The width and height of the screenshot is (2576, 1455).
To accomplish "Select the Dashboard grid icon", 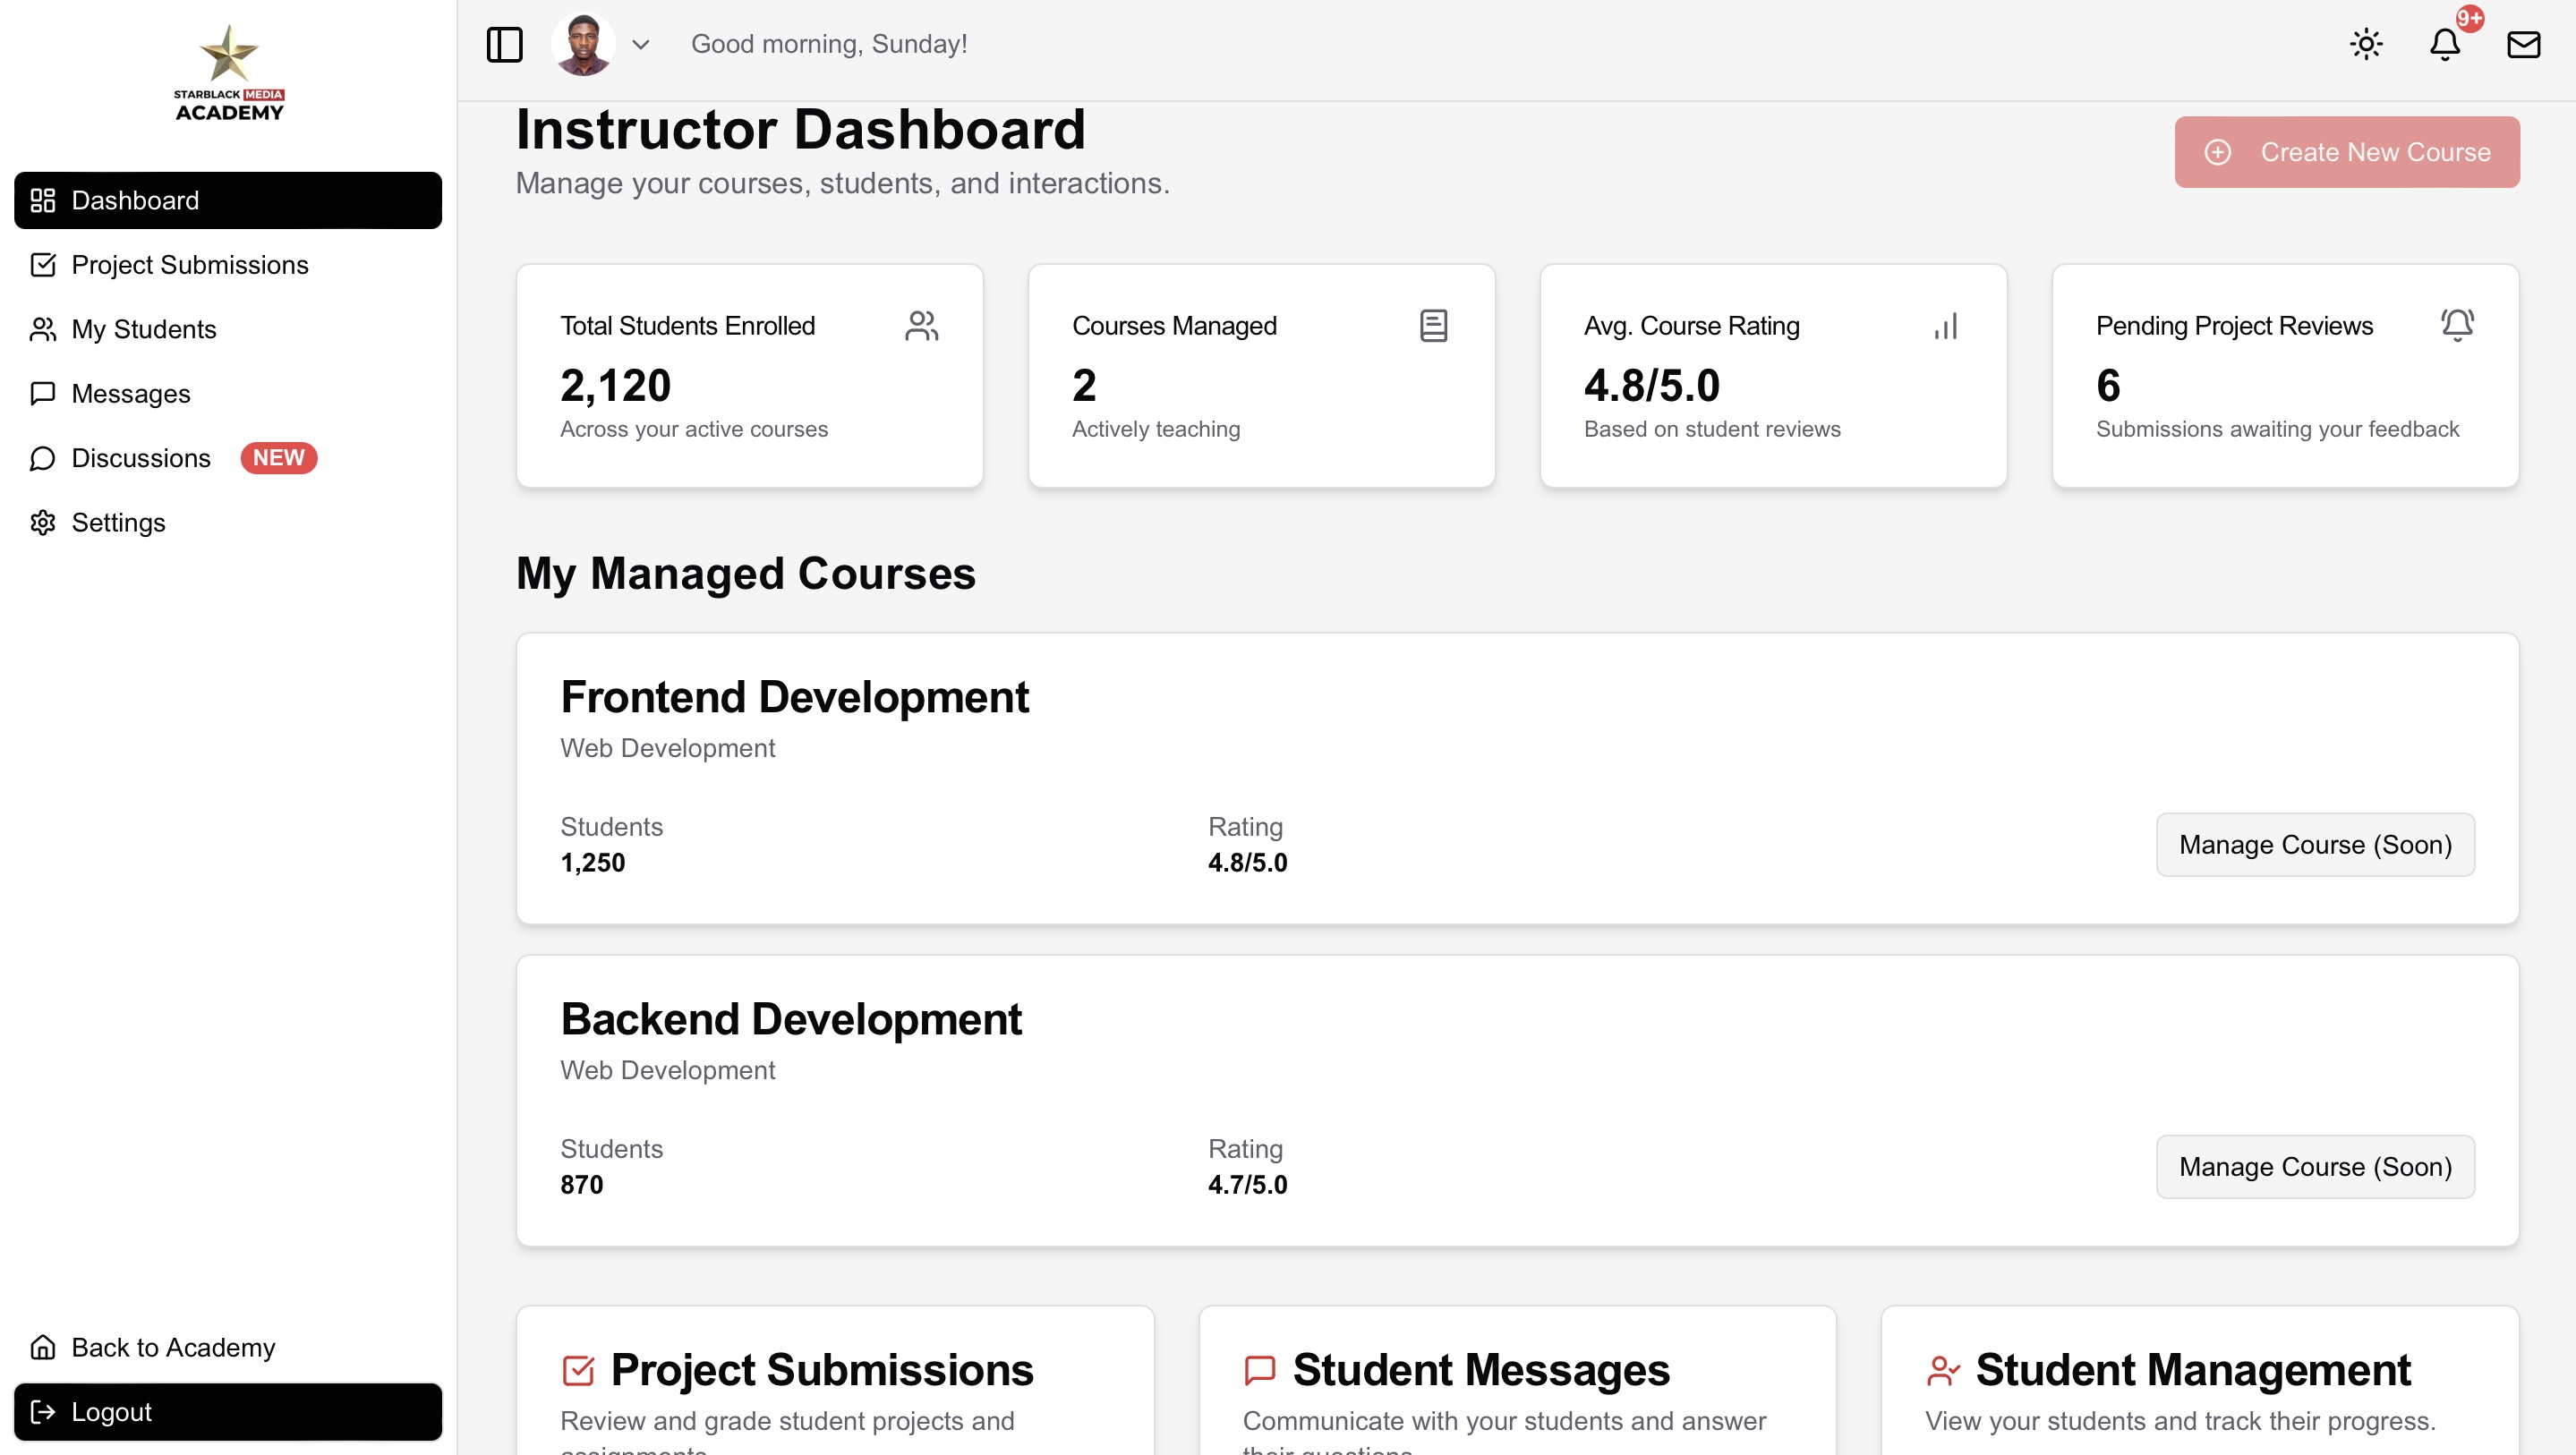I will click(42, 200).
